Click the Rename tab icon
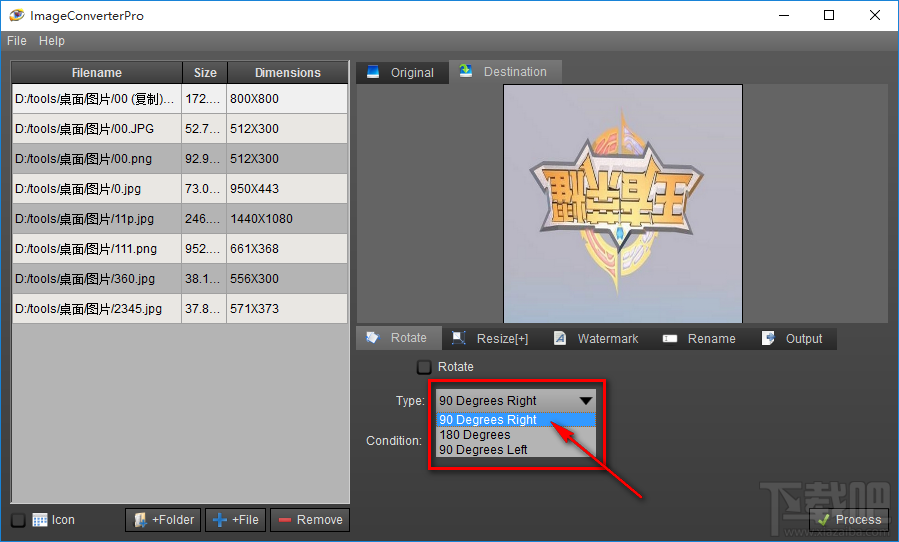The height and width of the screenshot is (542, 899). 670,338
